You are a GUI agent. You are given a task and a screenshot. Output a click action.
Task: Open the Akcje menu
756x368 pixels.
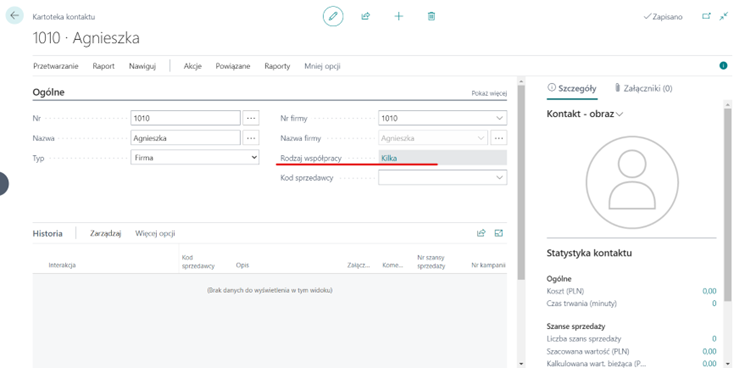[x=192, y=66]
